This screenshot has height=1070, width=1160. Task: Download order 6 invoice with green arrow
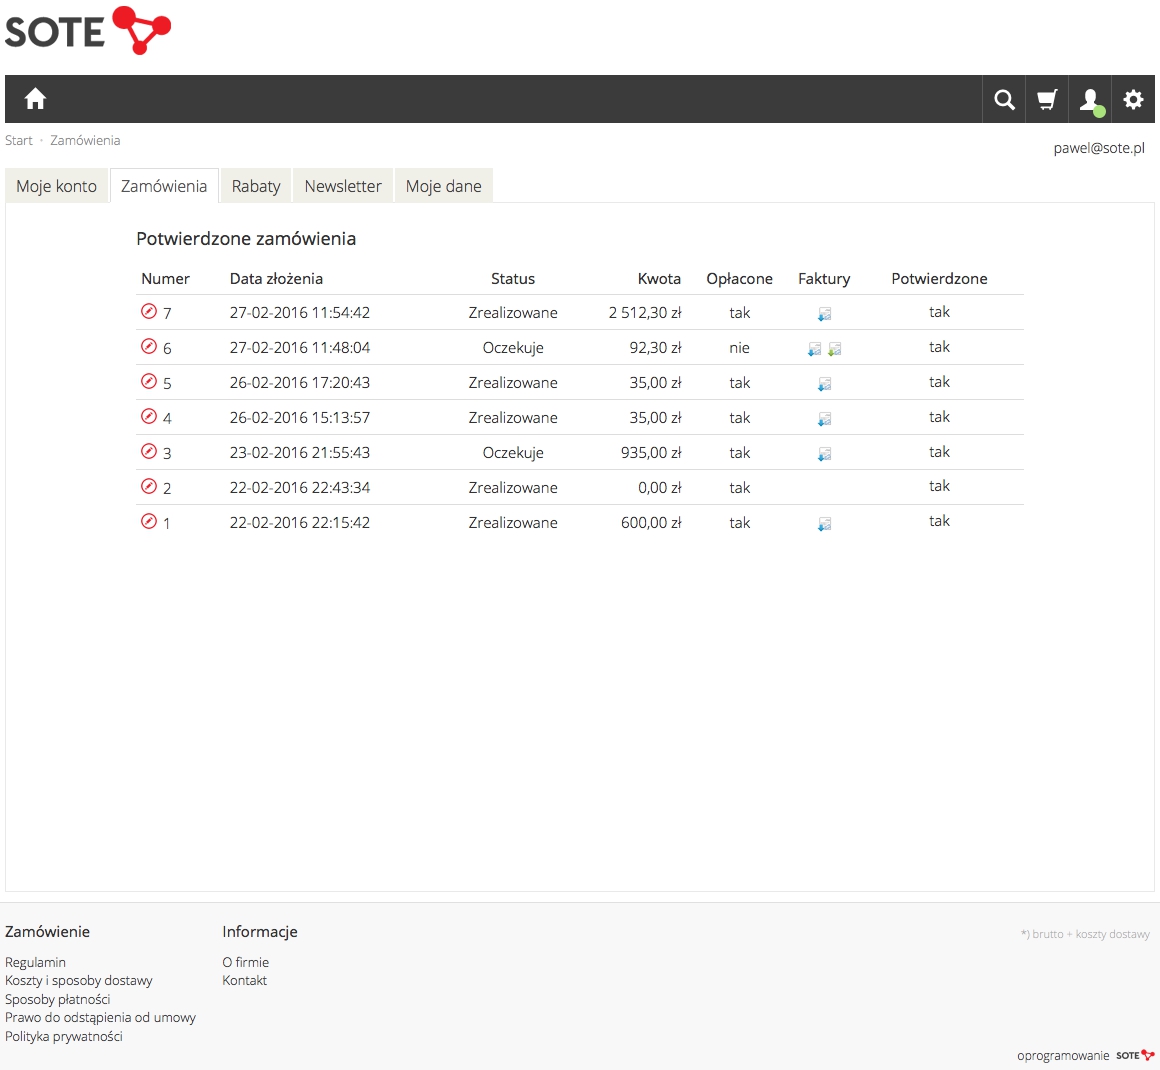834,349
